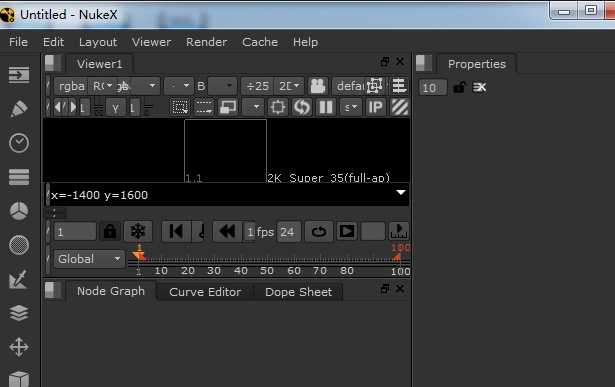Screen dimensions: 615x387
Task: Open the Draw nodes menu (pencil icon)
Action: pyautogui.click(x=19, y=109)
